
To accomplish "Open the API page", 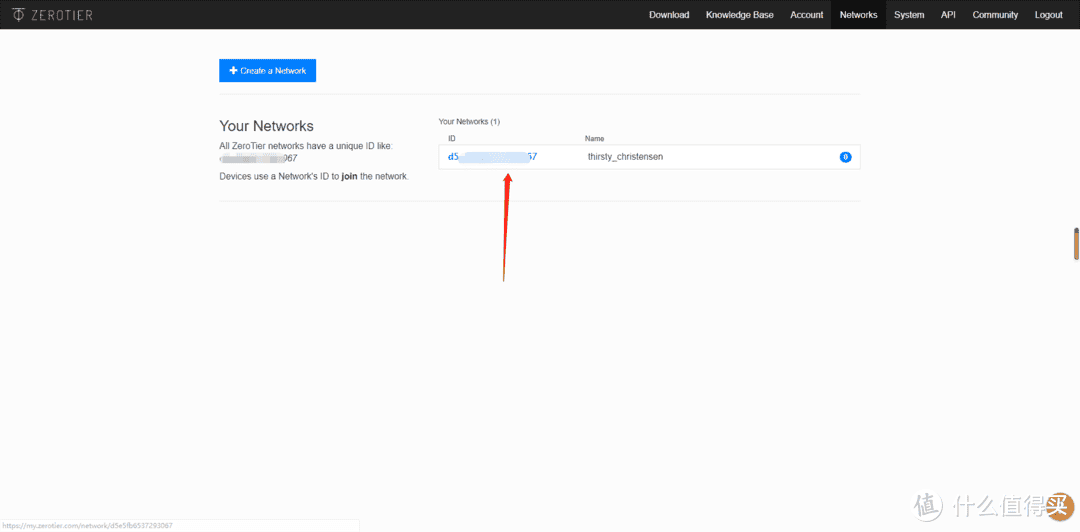I will [948, 14].
